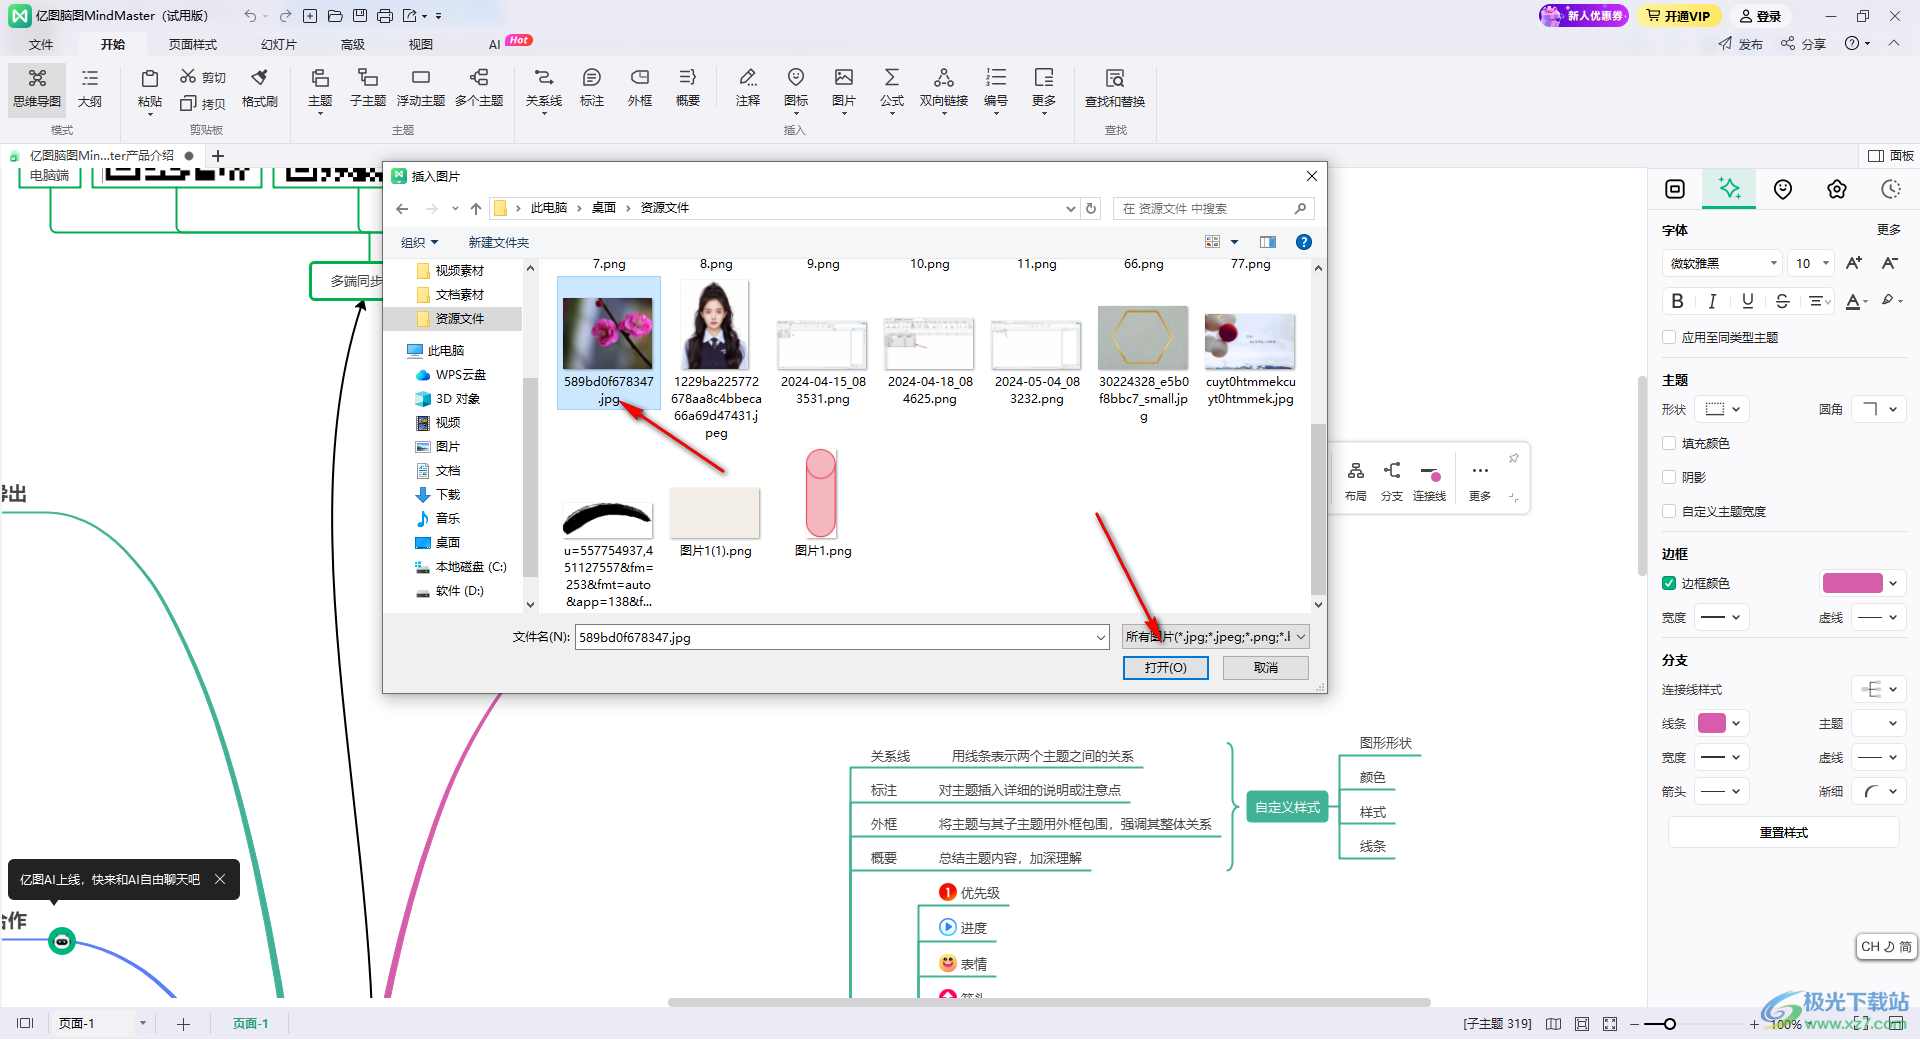This screenshot has width=1920, height=1040.
Task: Insert a 概要 summary
Action: click(688, 88)
